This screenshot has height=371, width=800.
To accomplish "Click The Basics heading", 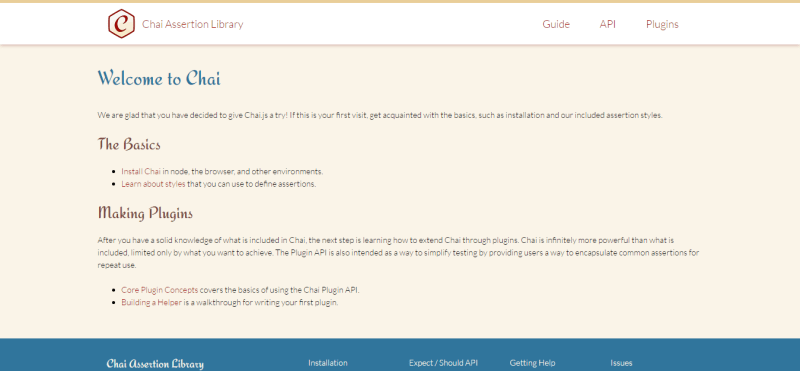I will [129, 144].
